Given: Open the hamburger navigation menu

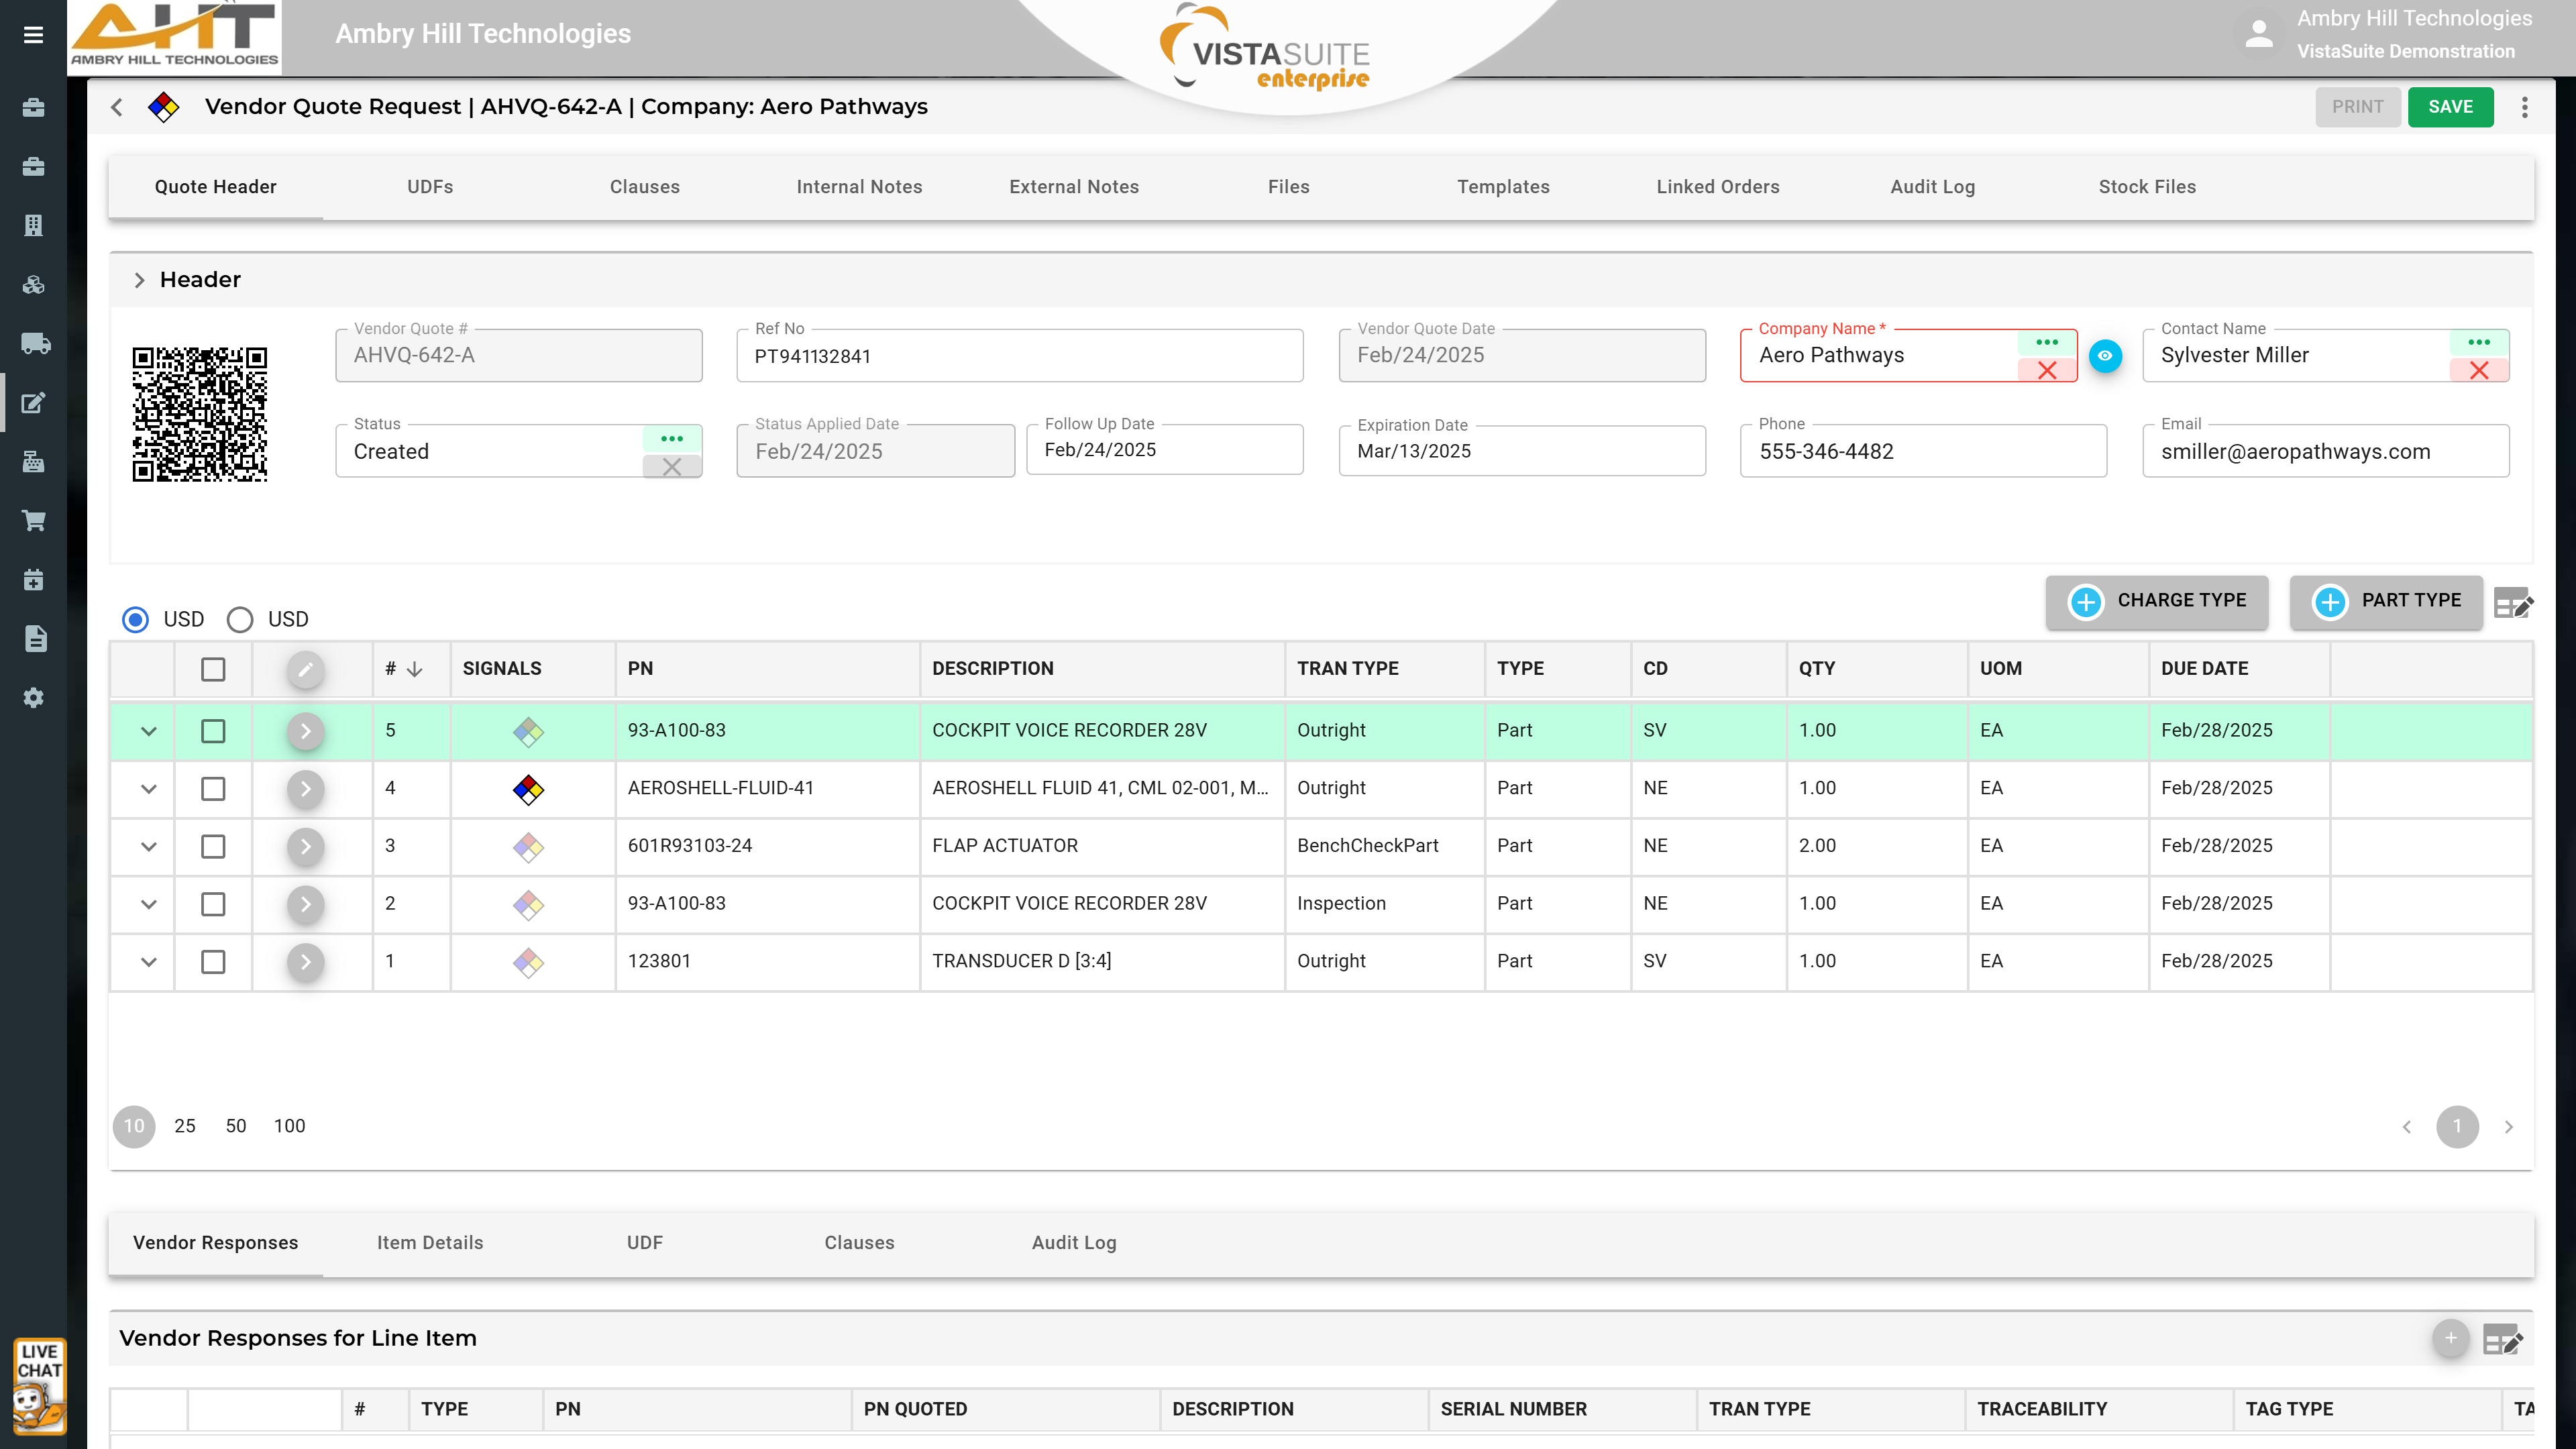Looking at the screenshot, I should point(33,35).
